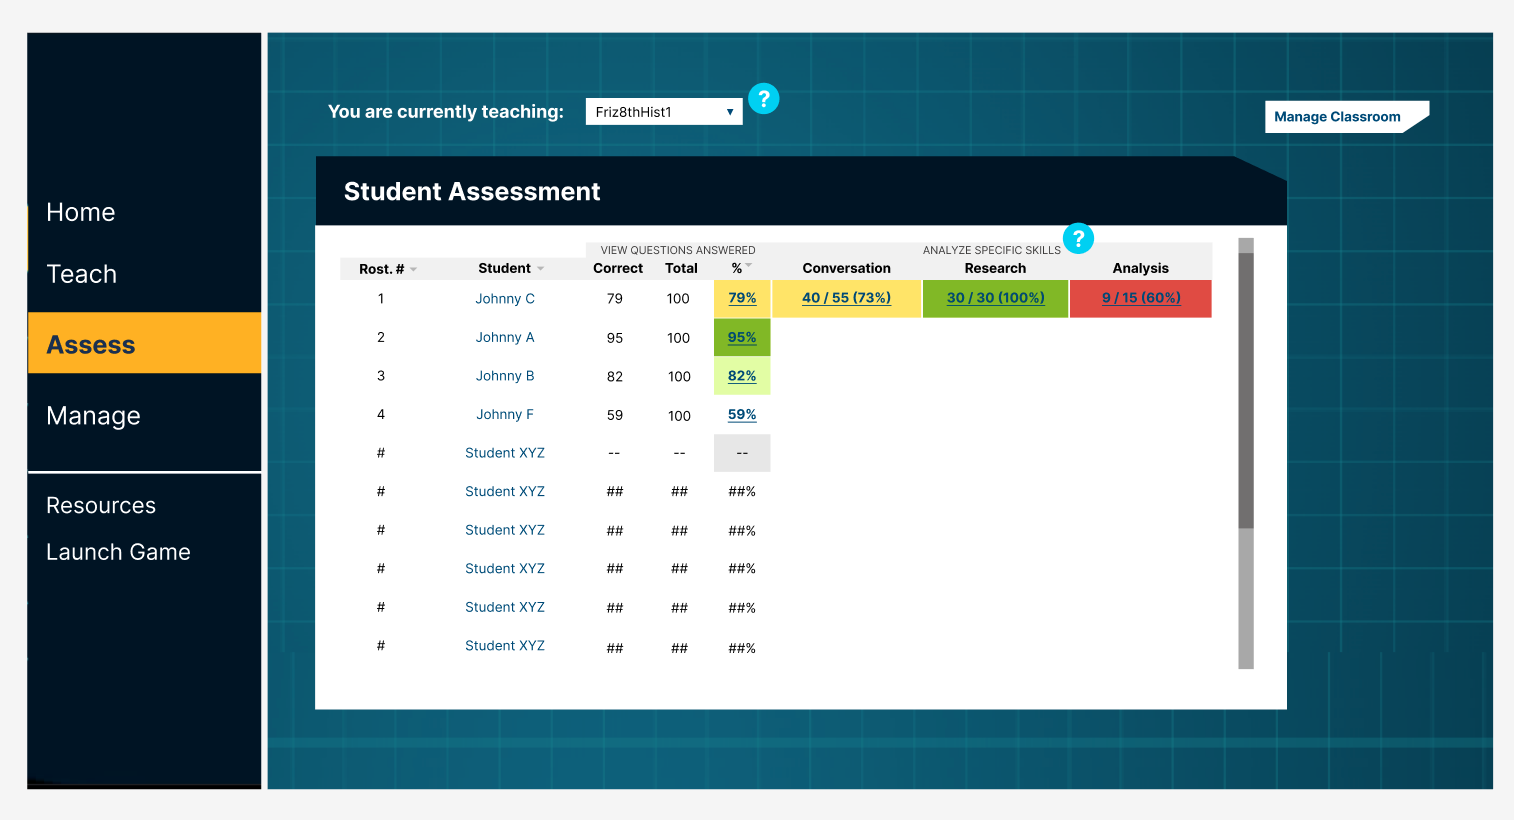
Task: Go to Home in sidebar
Action: 81,212
